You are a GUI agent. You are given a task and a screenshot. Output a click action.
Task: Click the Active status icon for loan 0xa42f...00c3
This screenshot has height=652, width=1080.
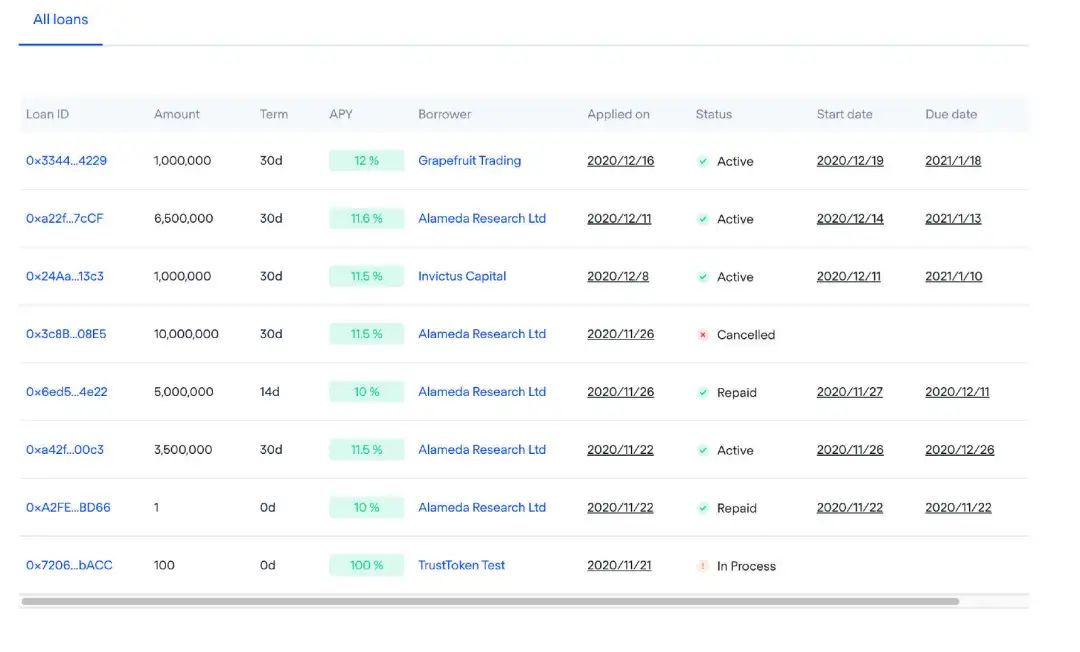[x=703, y=450]
